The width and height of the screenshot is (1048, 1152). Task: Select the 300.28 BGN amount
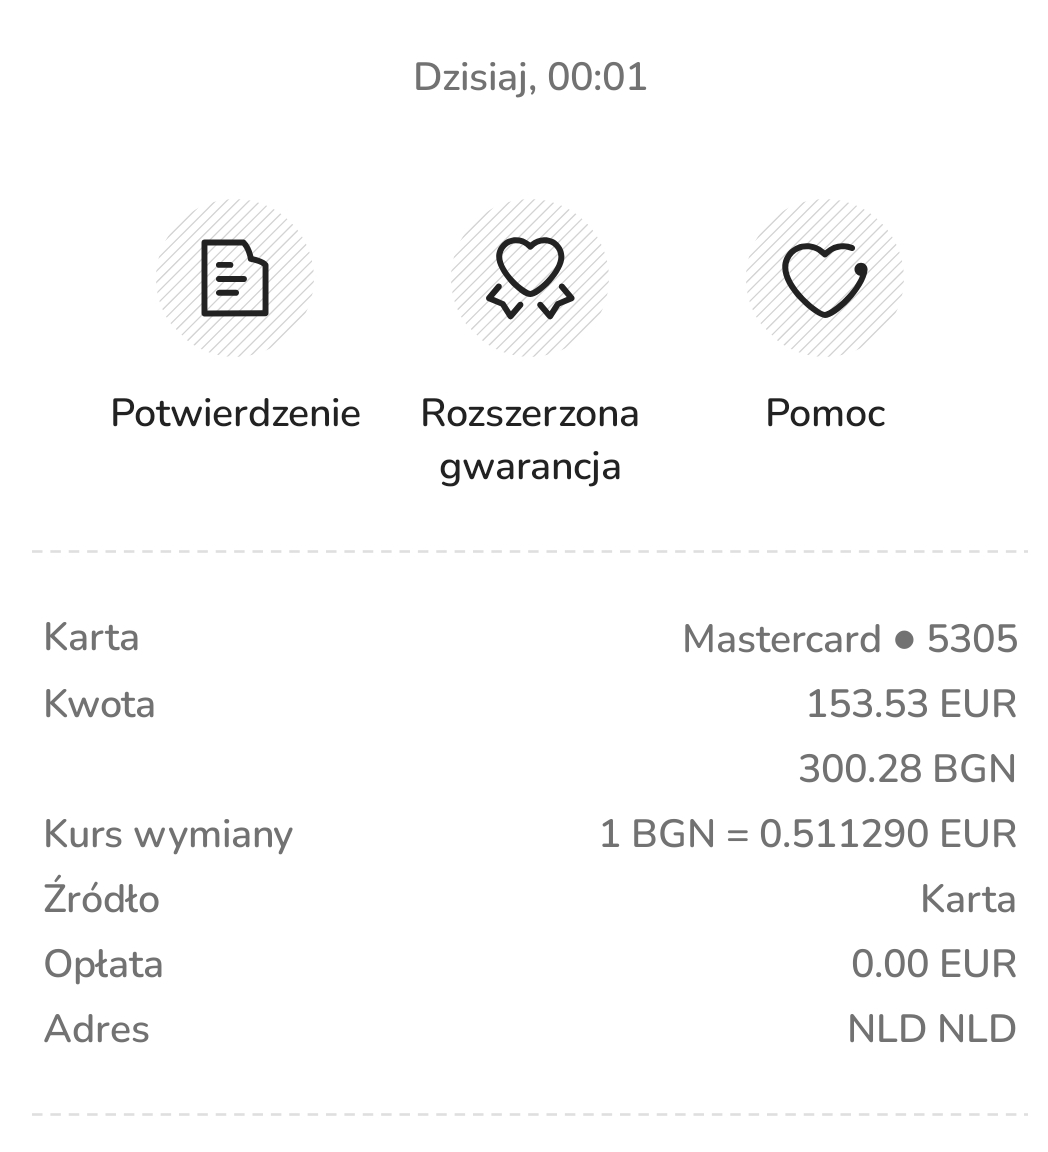tap(908, 768)
